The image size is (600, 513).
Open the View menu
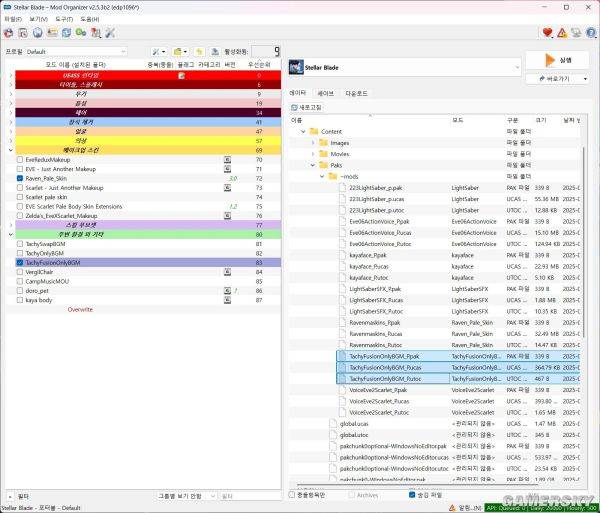click(38, 19)
